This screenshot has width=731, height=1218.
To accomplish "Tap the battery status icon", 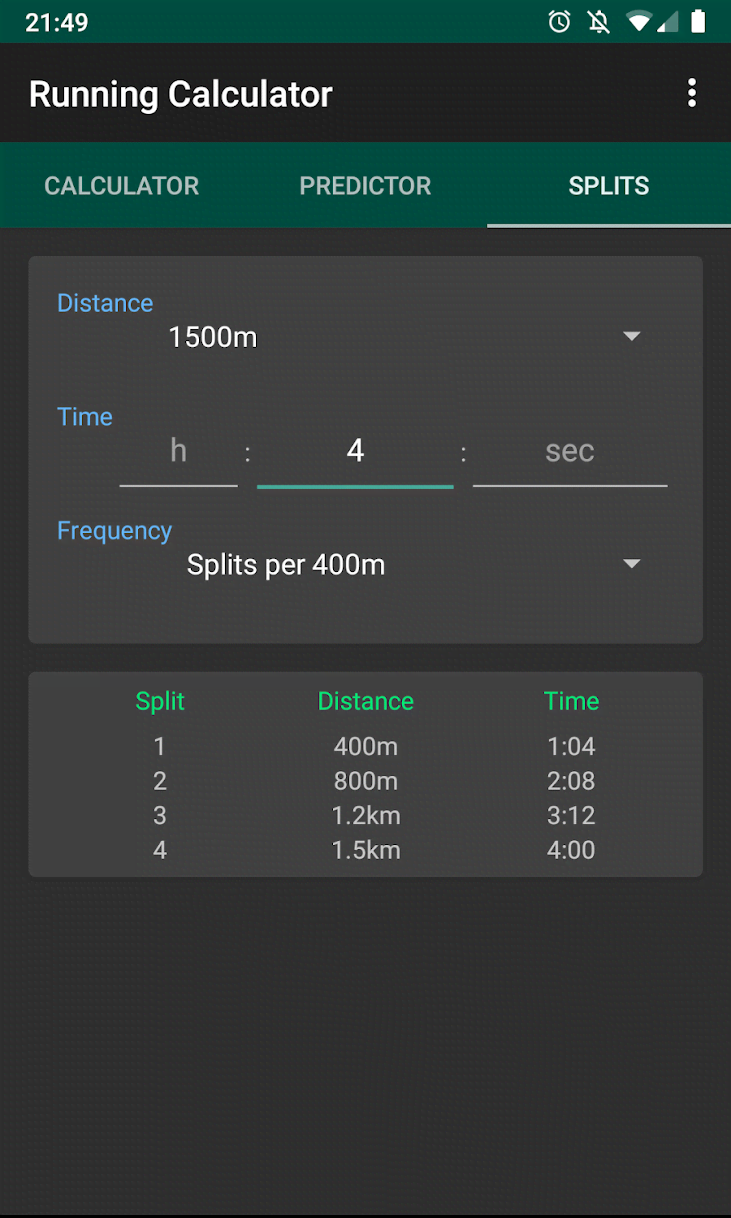I will click(699, 21).
